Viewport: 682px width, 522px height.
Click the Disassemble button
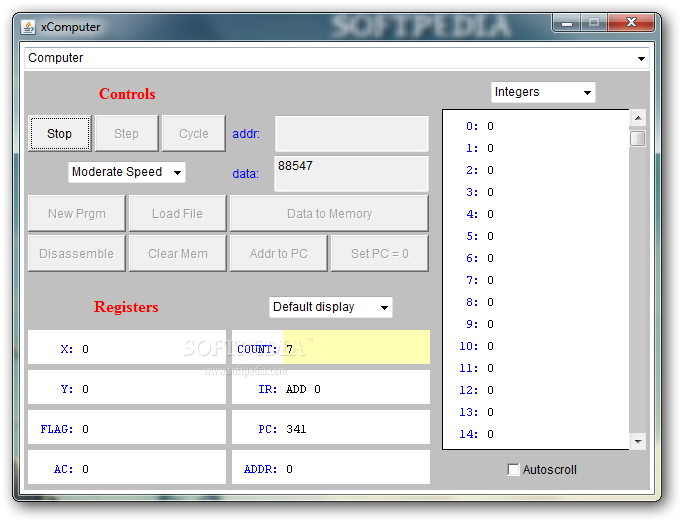click(x=77, y=254)
